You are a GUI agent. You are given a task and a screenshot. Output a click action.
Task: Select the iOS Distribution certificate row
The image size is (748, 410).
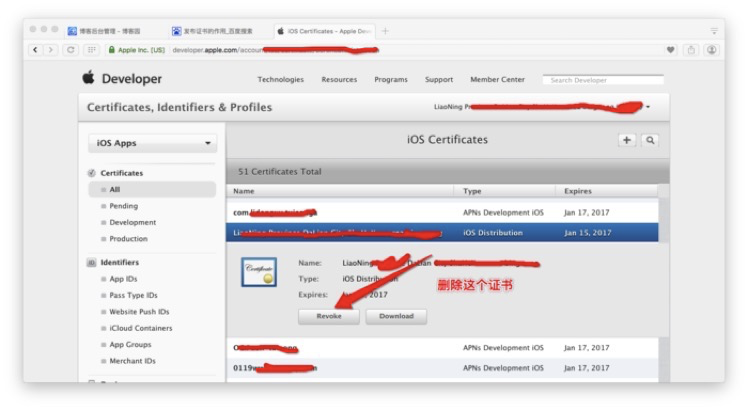tap(442, 232)
